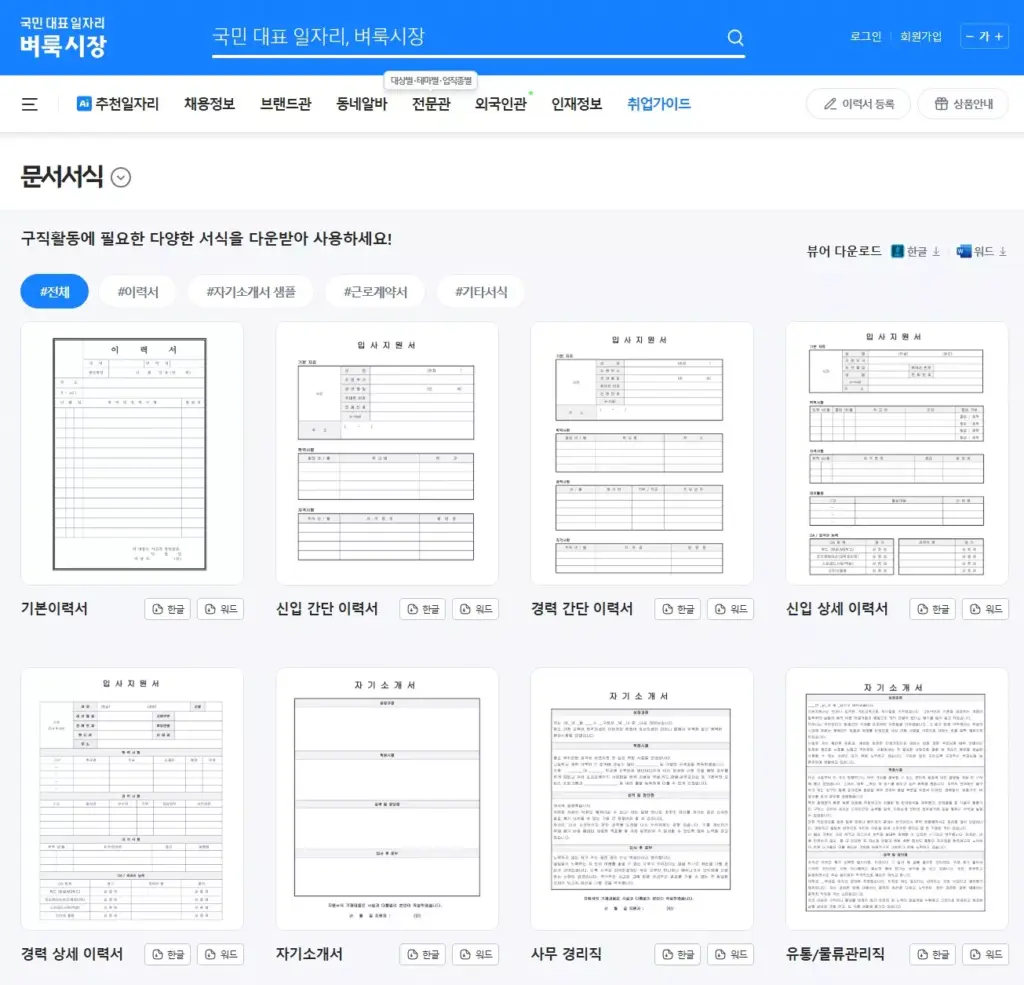
Task: Open the 자기소개서 template thumbnail
Action: click(x=385, y=798)
